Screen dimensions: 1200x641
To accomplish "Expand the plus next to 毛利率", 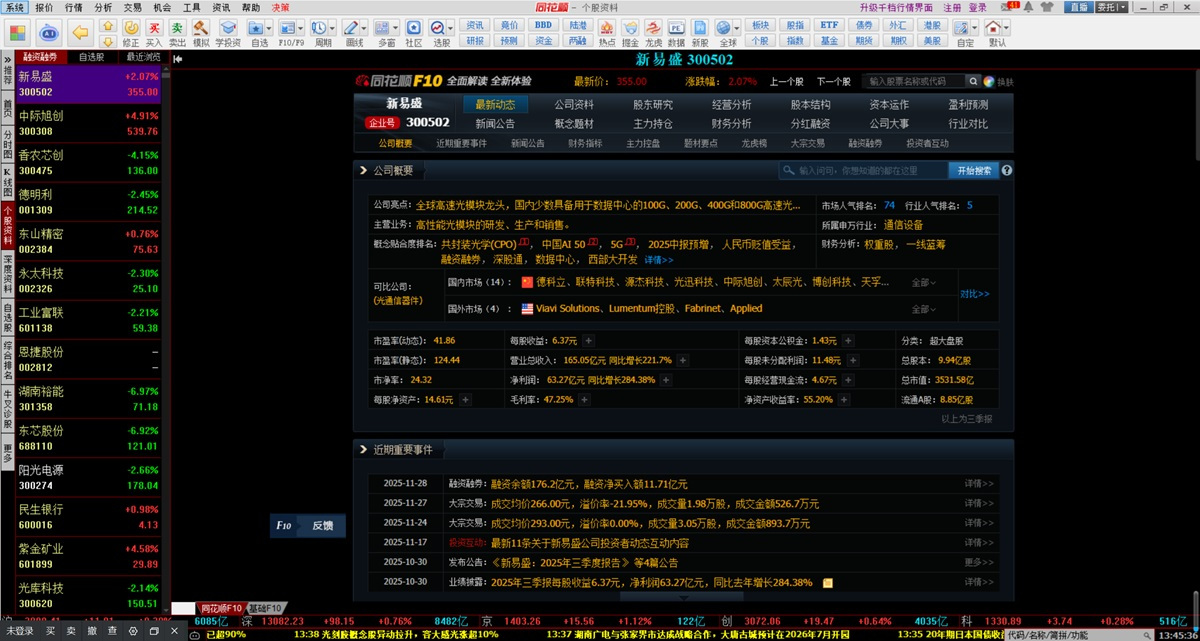I will pyautogui.click(x=583, y=400).
